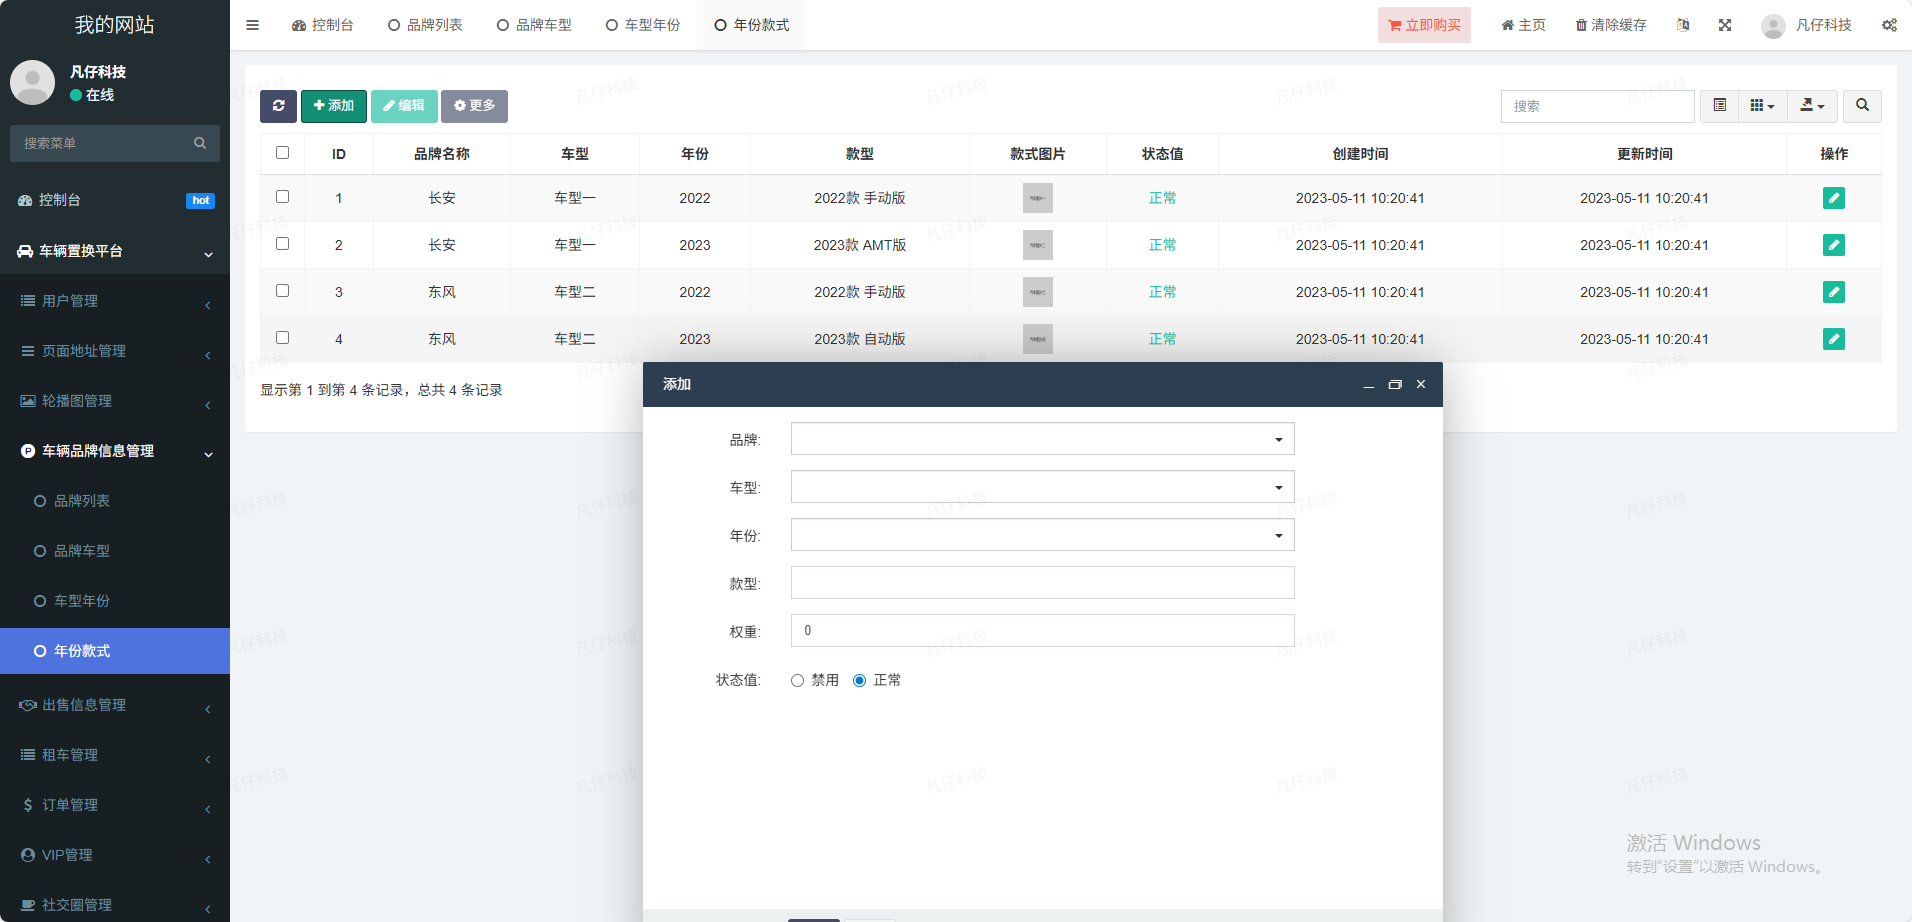Open the 年份 dropdown in the add dialog
Viewport: 1912px width, 922px height.
[x=1042, y=535]
